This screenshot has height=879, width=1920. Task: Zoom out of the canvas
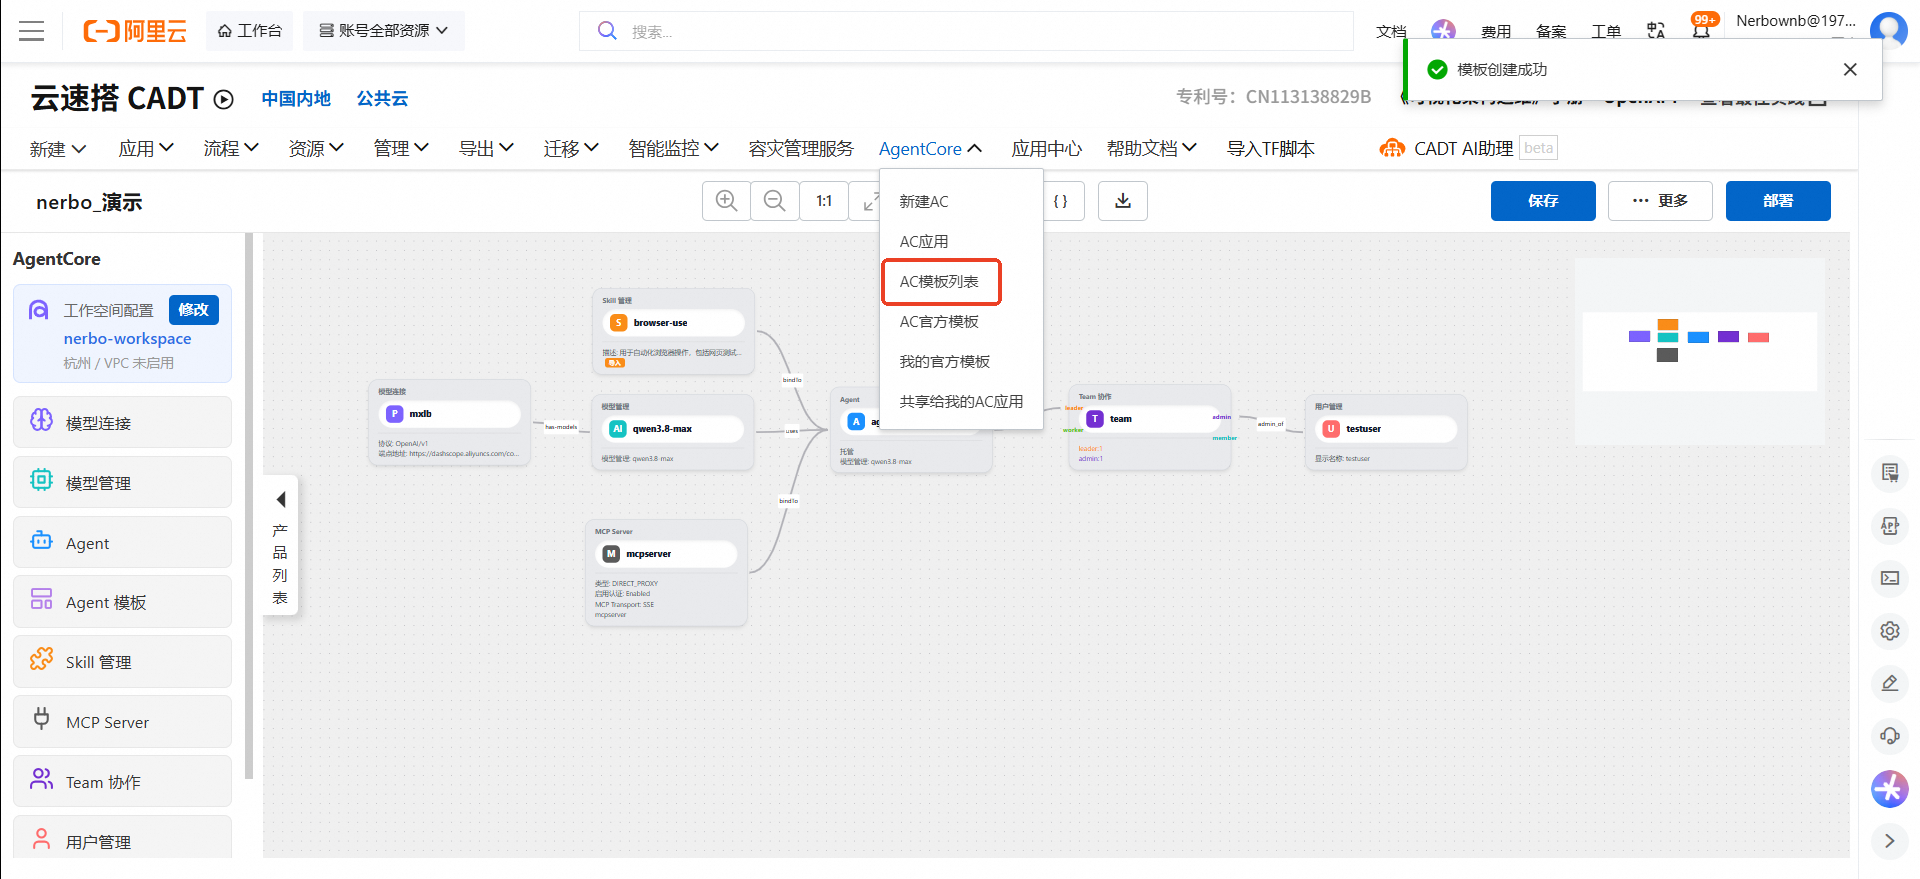(774, 201)
